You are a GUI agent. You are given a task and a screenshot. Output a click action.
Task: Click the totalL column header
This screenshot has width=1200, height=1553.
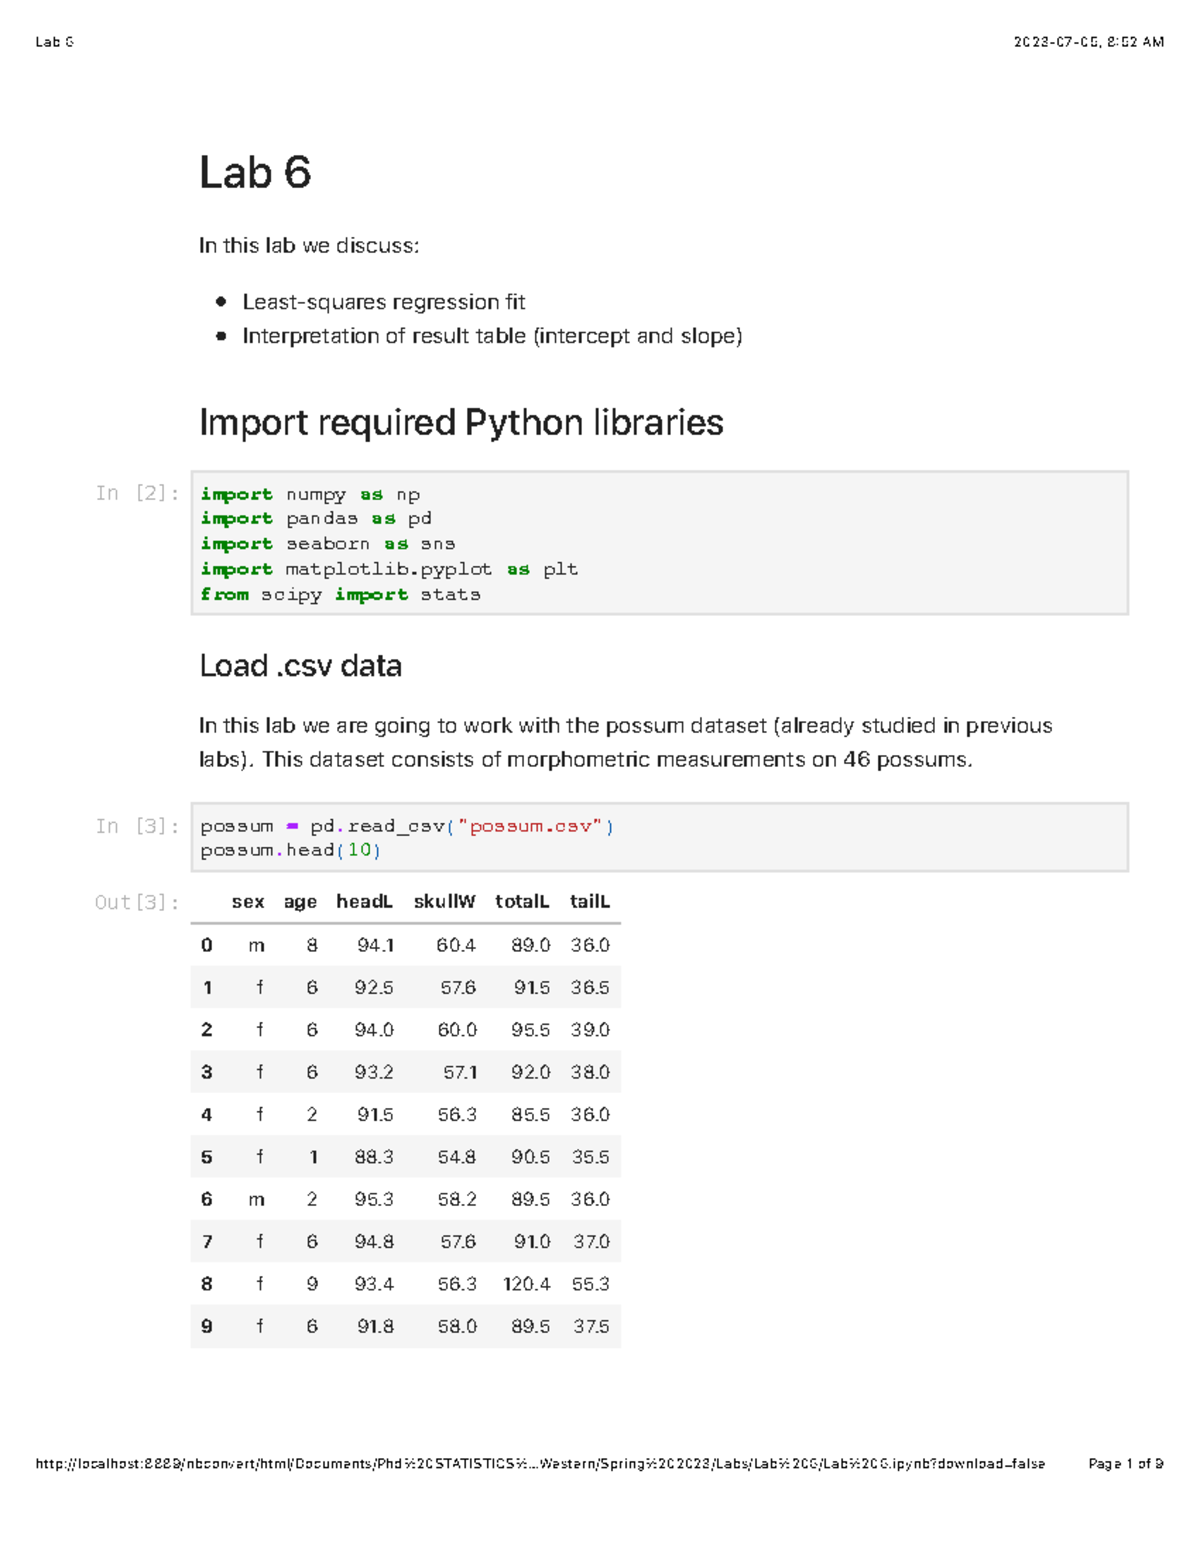[x=522, y=902]
